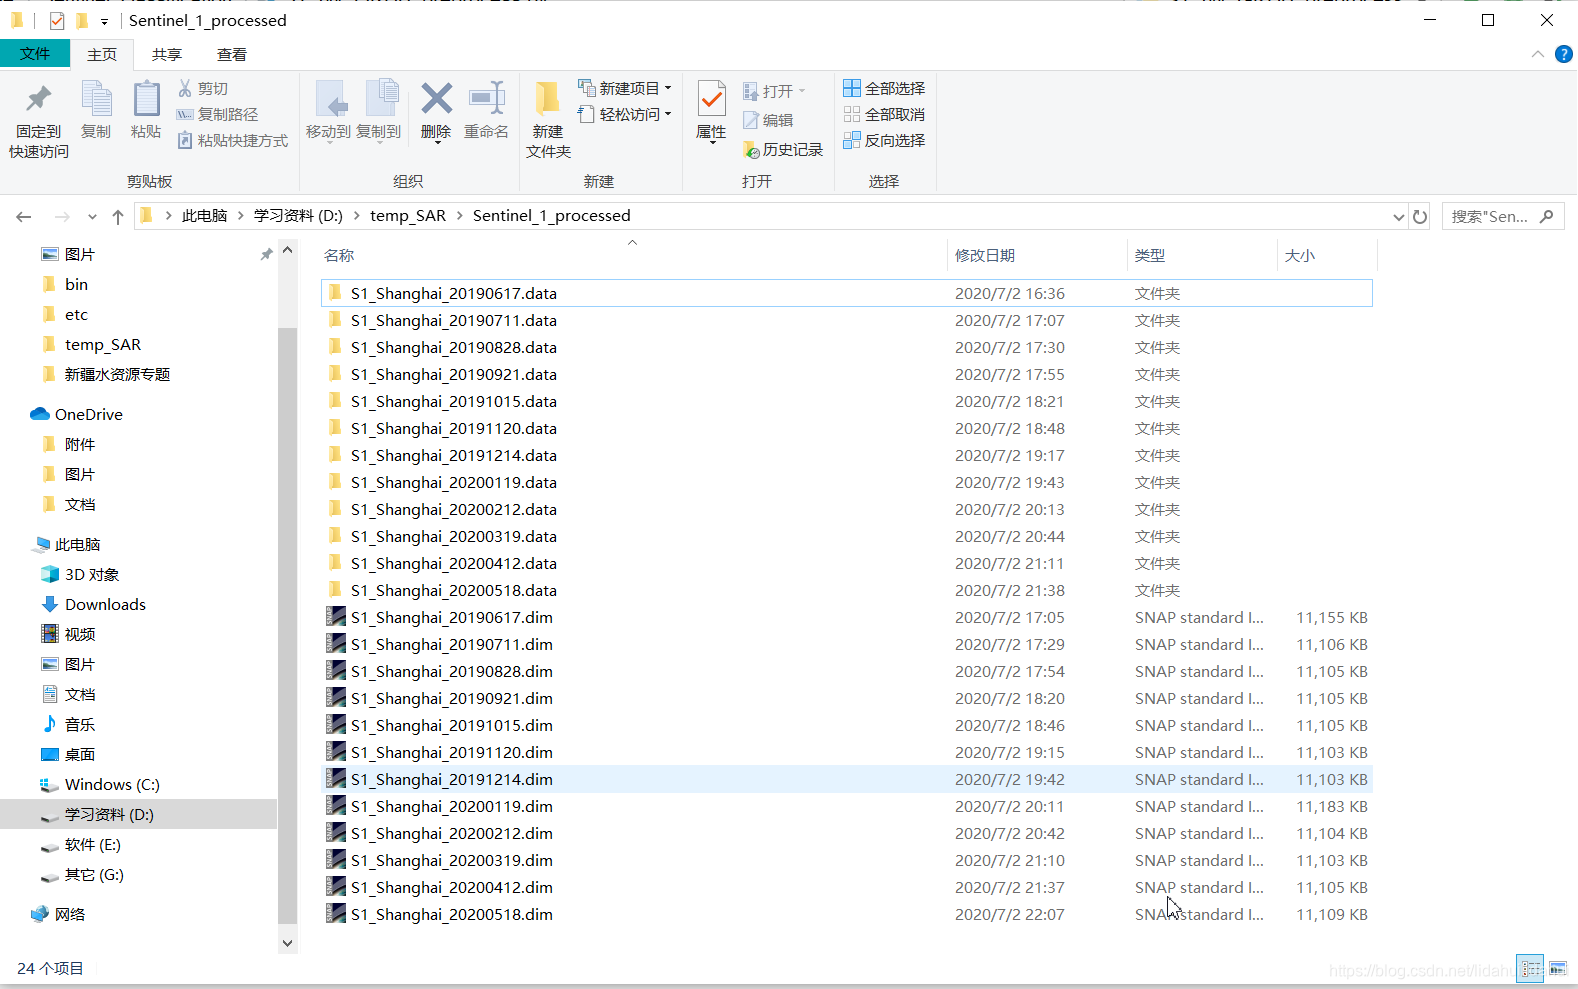Collapse the ribbon with chevron

1538,54
